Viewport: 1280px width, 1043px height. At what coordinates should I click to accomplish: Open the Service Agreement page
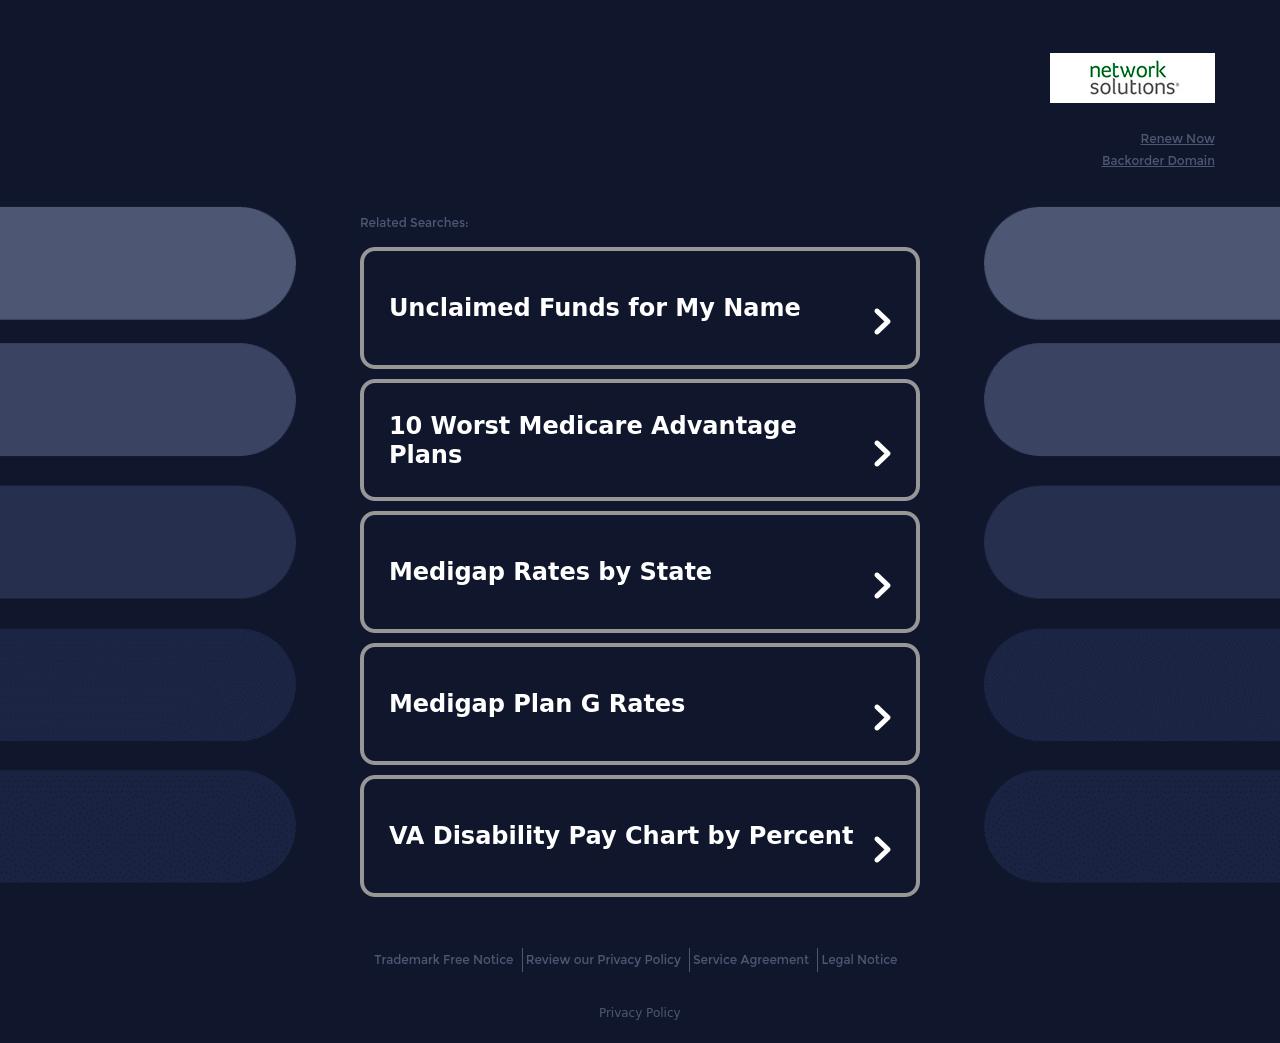(751, 960)
